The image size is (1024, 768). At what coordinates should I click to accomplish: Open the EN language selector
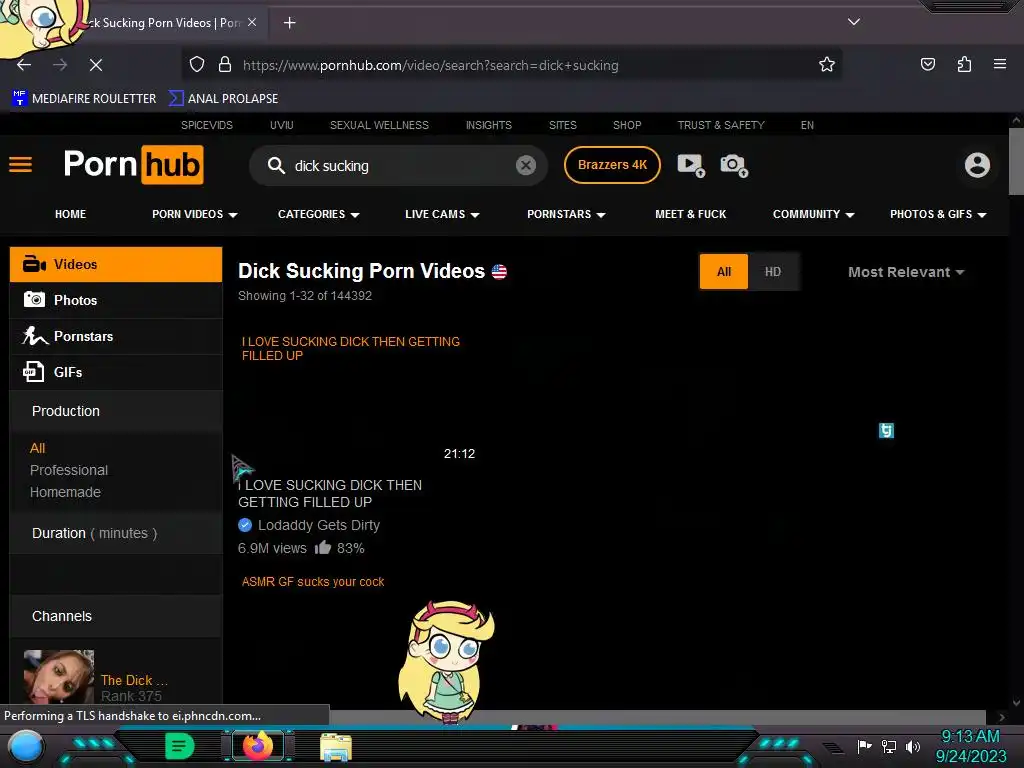point(807,125)
